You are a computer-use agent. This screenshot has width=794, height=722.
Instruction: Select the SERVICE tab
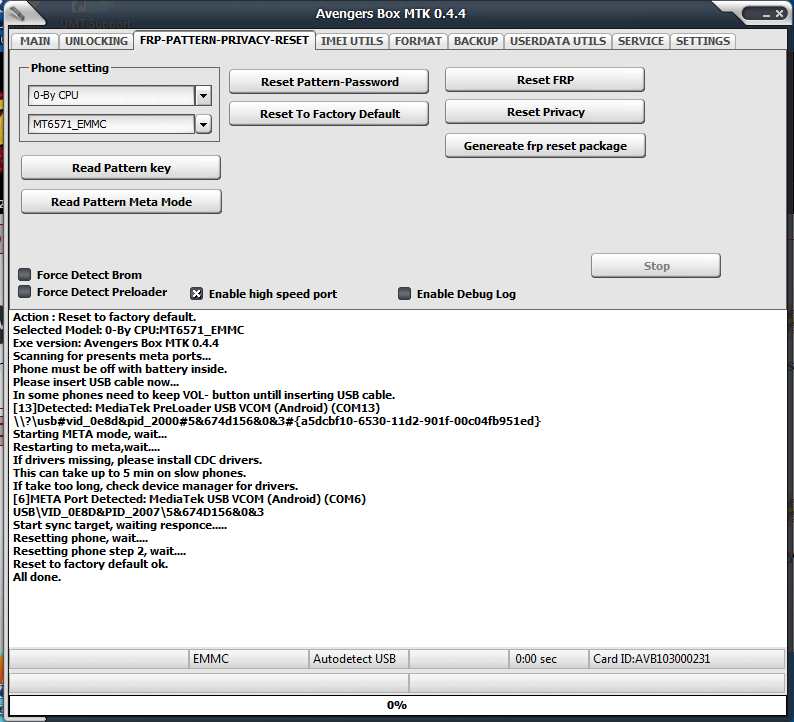tap(641, 41)
